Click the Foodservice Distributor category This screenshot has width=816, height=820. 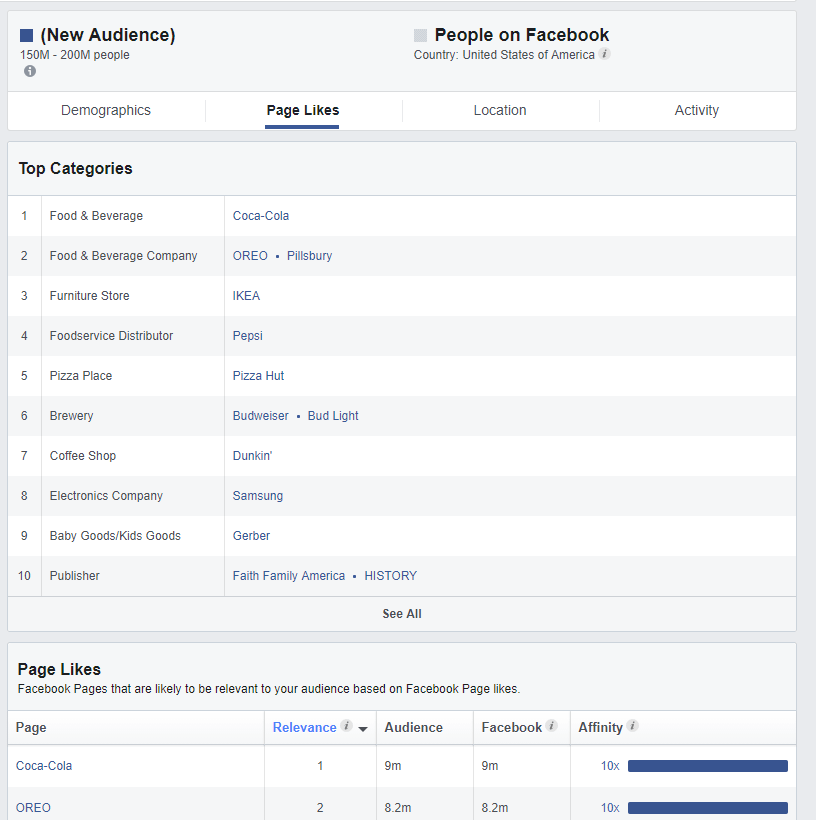111,336
